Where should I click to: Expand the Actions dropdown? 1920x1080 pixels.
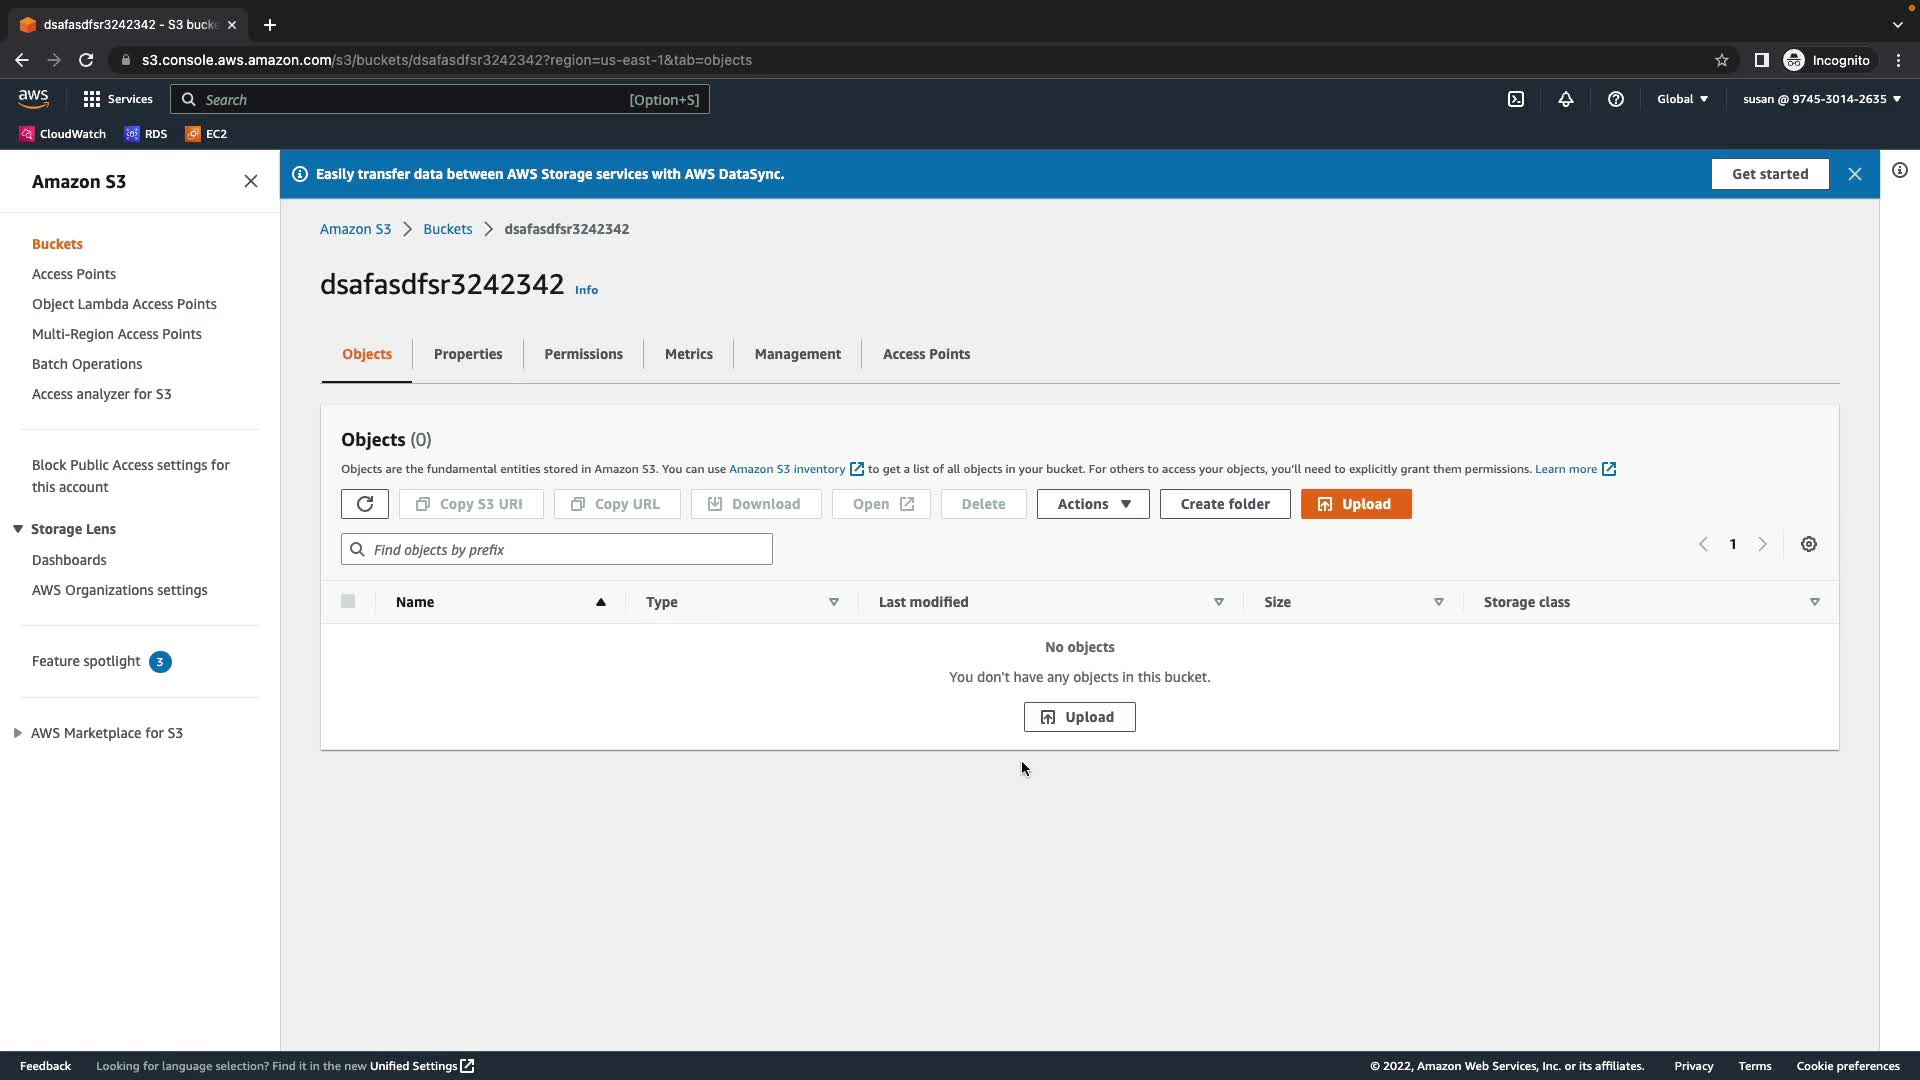pyautogui.click(x=1093, y=504)
